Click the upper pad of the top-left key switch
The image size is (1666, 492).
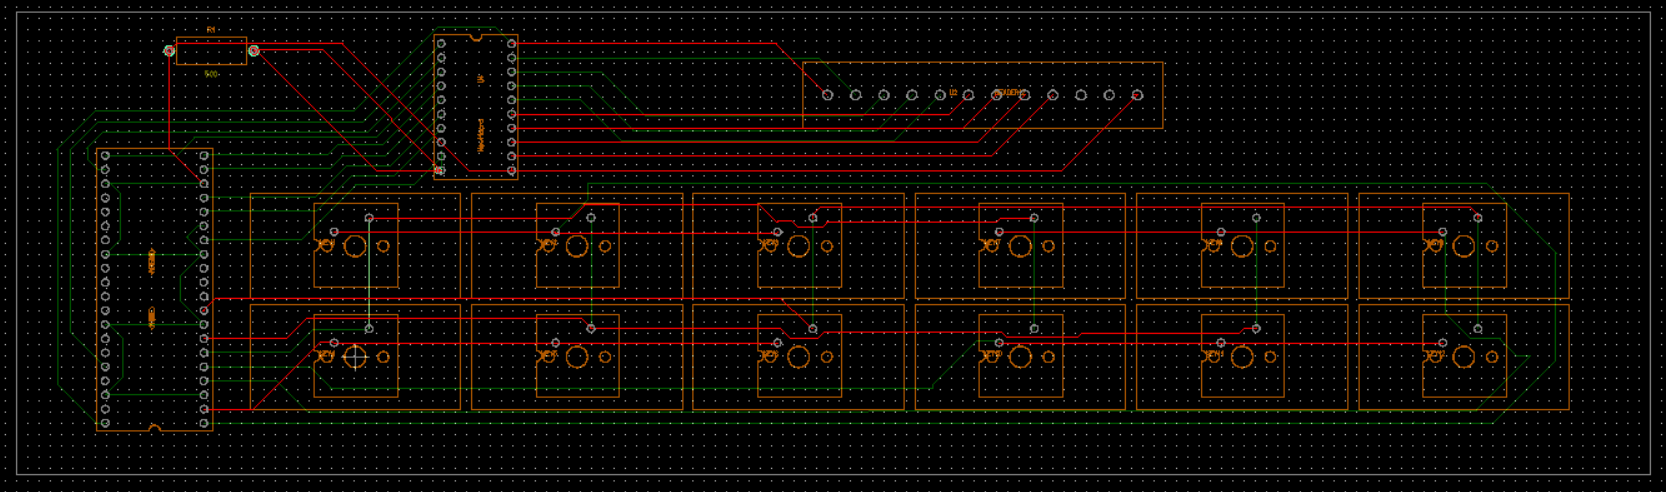point(369,218)
